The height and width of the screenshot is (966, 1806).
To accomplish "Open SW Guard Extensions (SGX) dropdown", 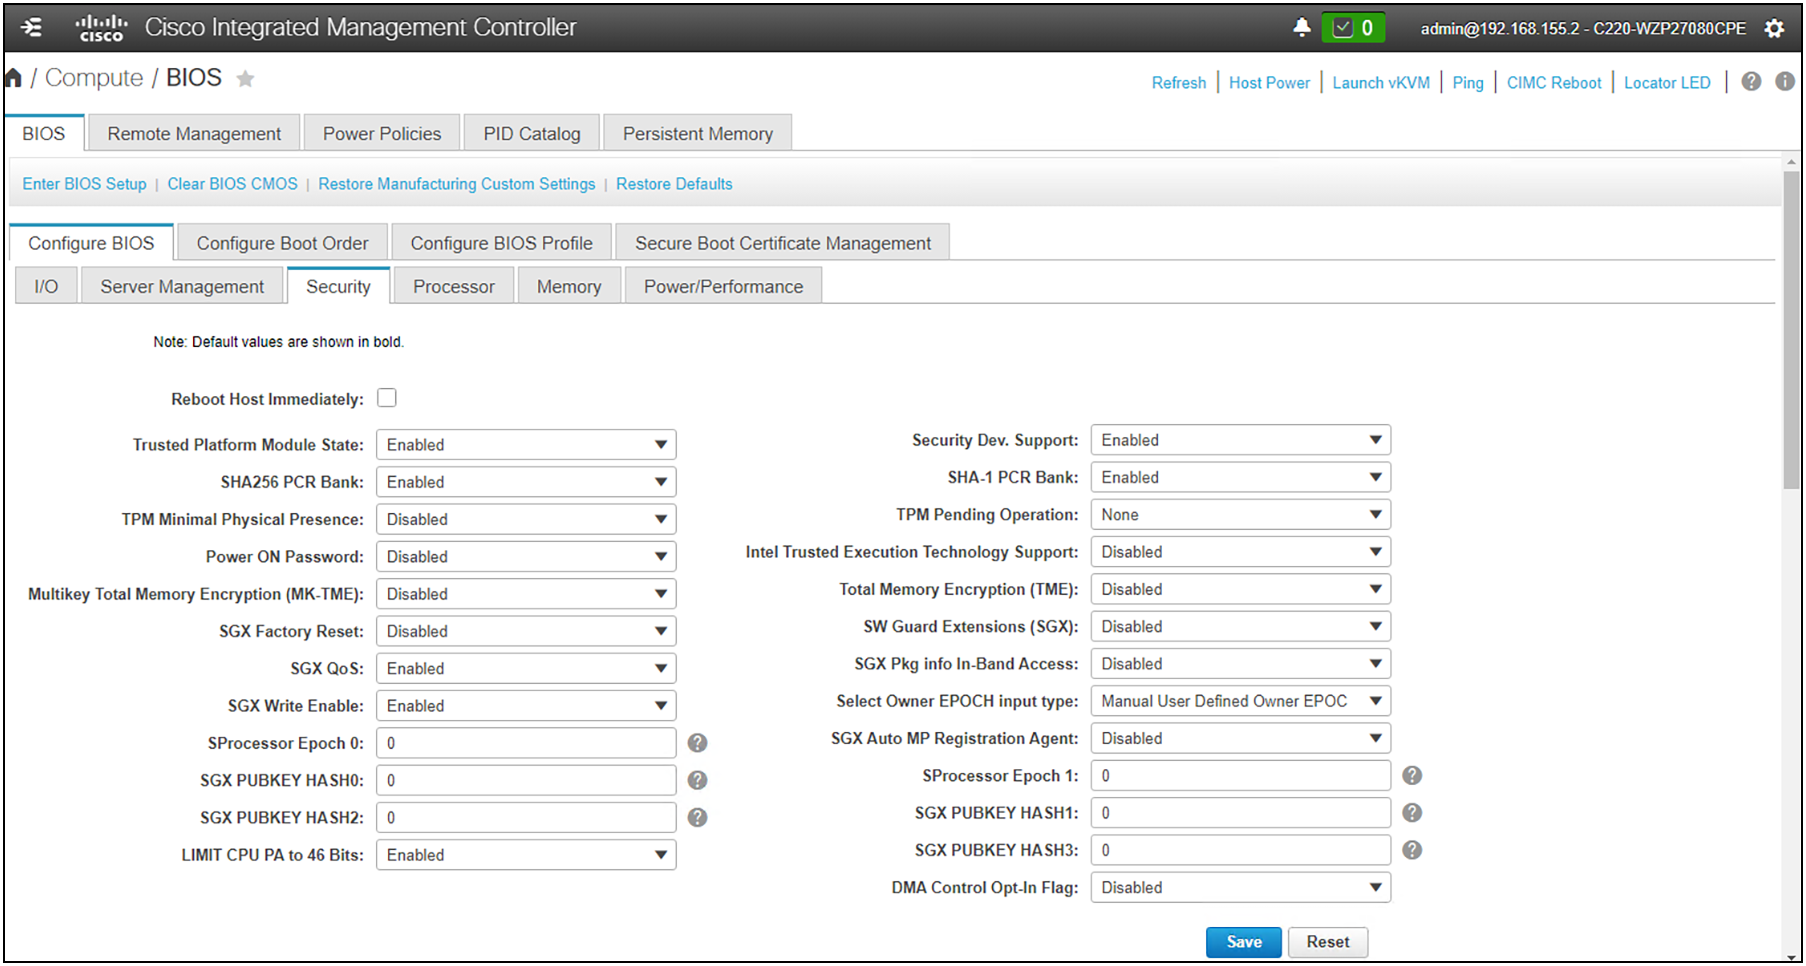I will click(x=1241, y=626).
